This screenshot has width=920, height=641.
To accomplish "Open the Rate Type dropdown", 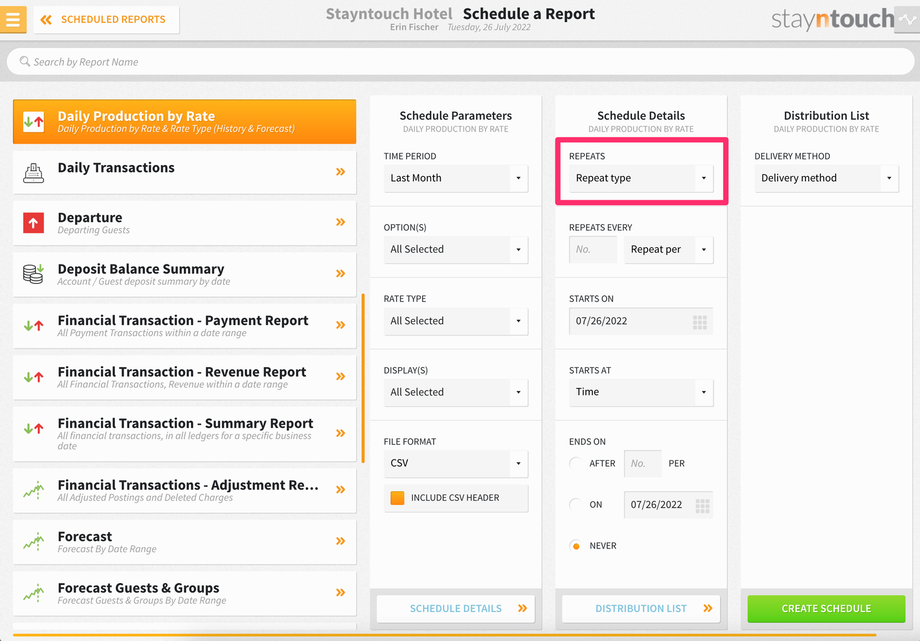I will pos(456,321).
